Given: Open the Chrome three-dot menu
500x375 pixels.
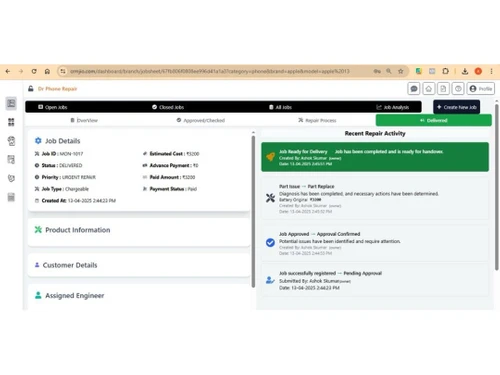Looking at the screenshot, I should pos(491,71).
